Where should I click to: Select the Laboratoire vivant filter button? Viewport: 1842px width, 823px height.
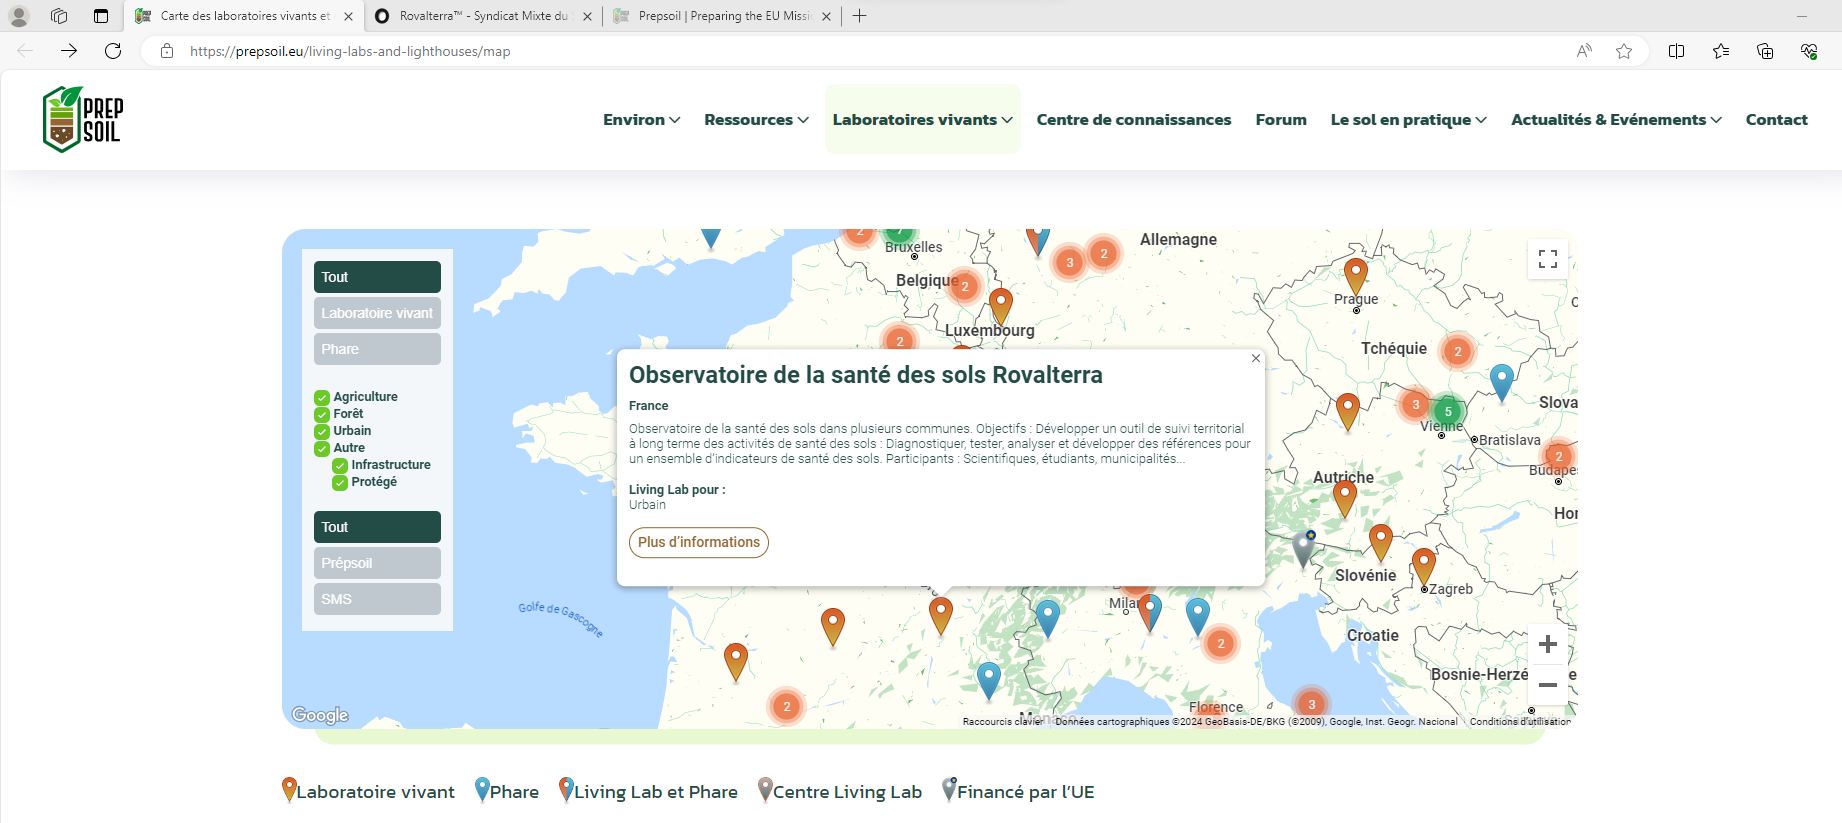click(x=377, y=313)
